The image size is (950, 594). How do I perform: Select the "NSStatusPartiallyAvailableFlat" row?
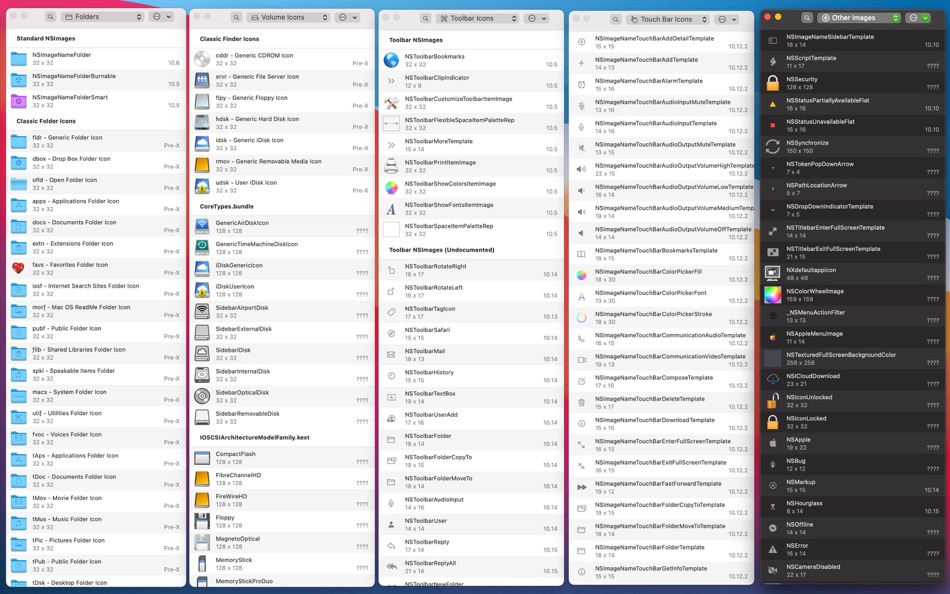853,104
